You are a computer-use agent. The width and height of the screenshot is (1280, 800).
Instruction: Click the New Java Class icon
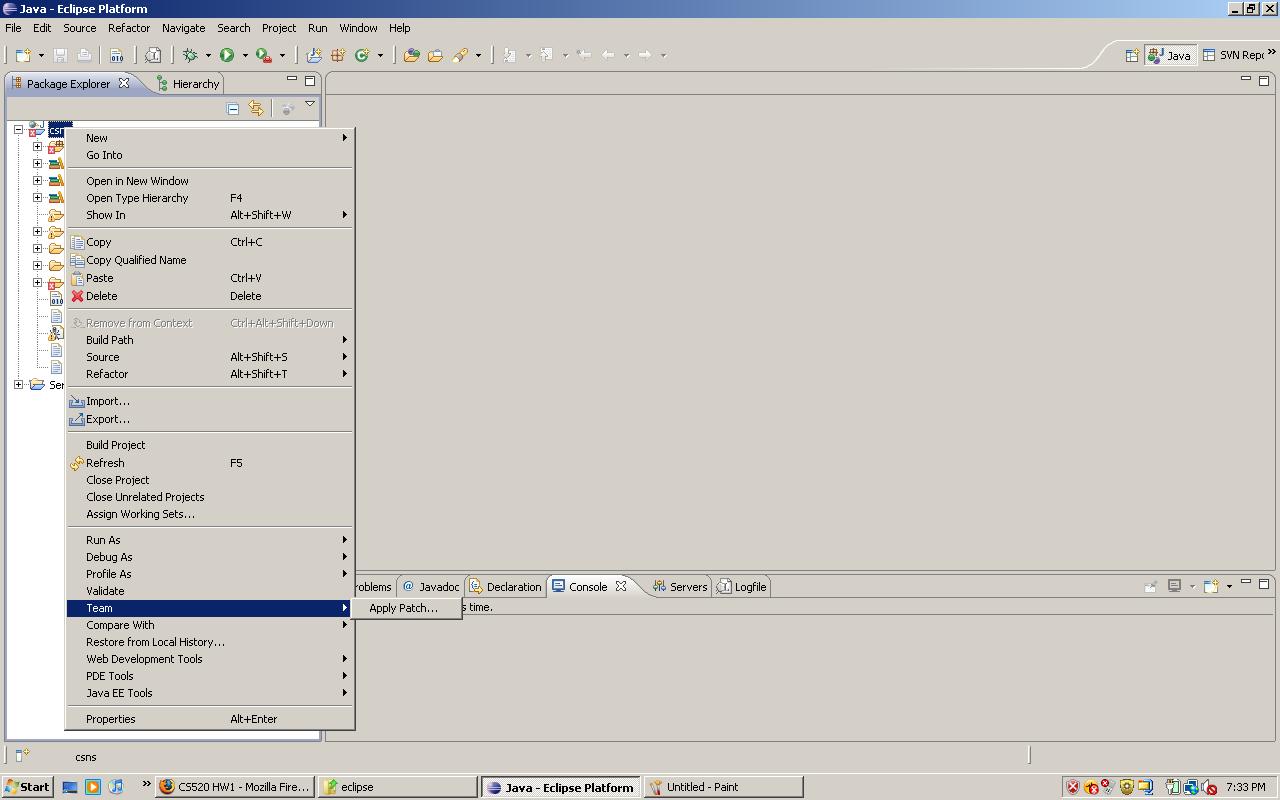point(362,56)
